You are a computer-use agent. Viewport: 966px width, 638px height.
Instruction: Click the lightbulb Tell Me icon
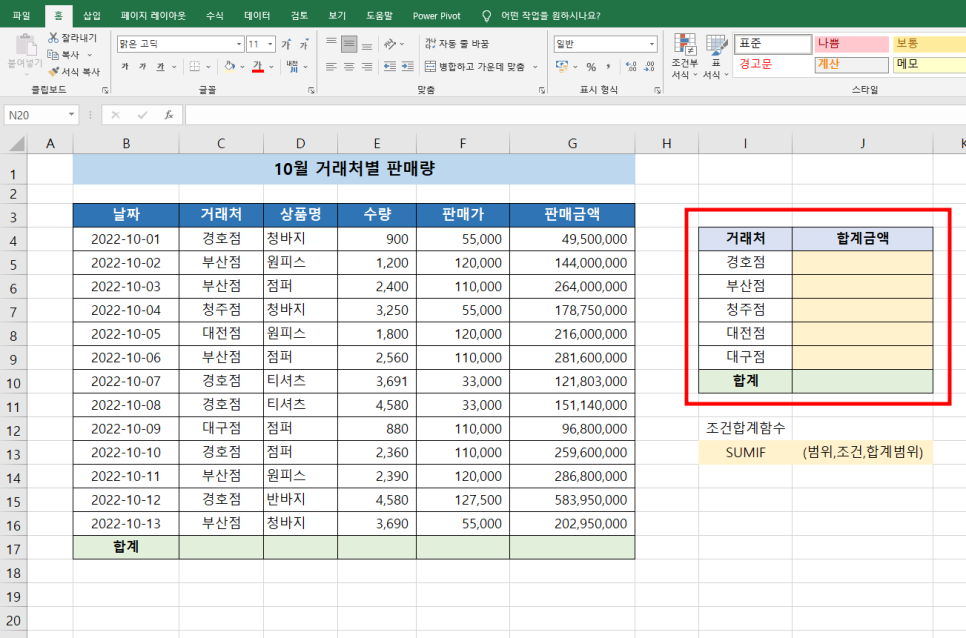(x=487, y=15)
